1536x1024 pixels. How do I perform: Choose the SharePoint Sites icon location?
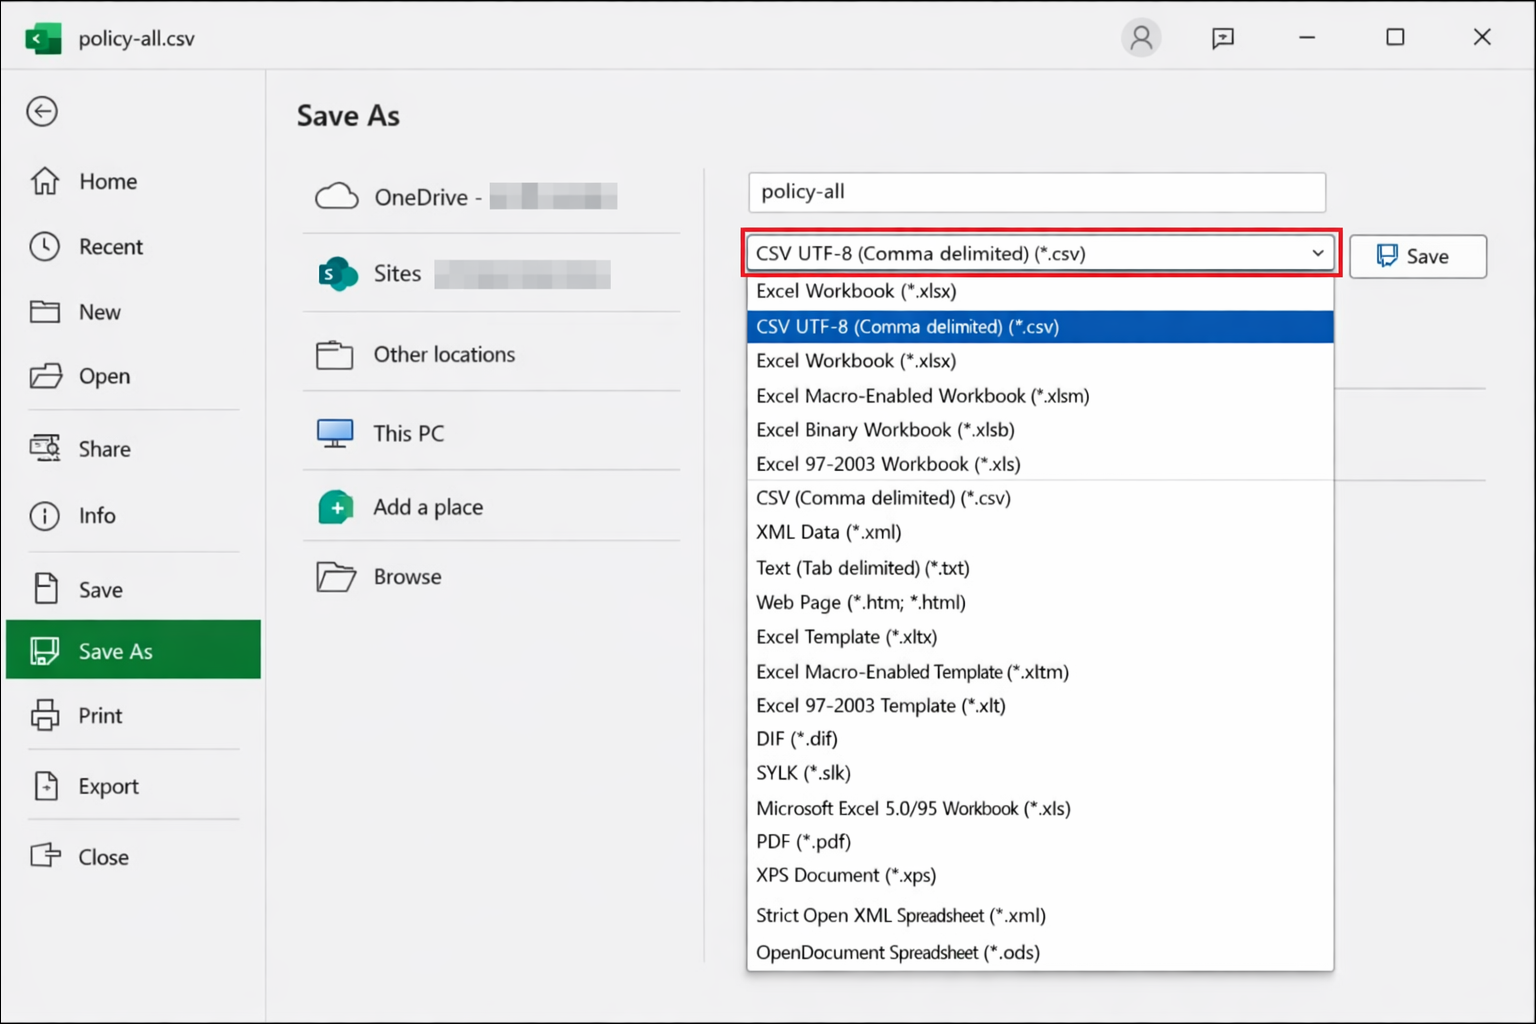click(338, 273)
